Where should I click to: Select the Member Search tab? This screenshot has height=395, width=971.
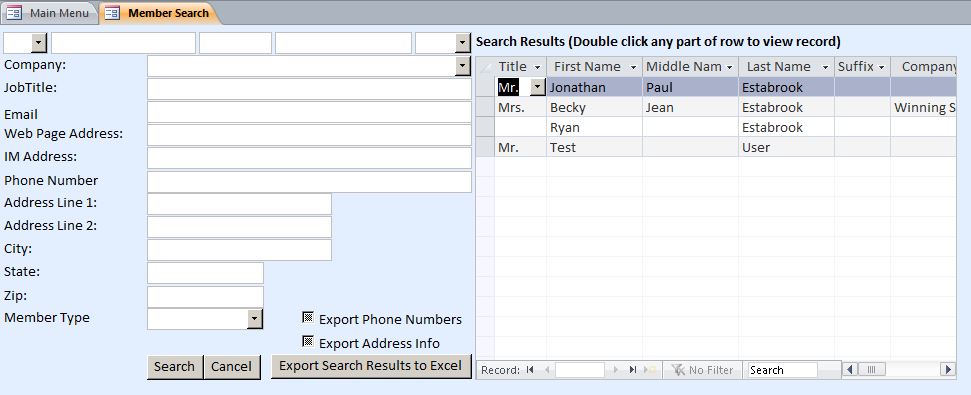tap(160, 12)
